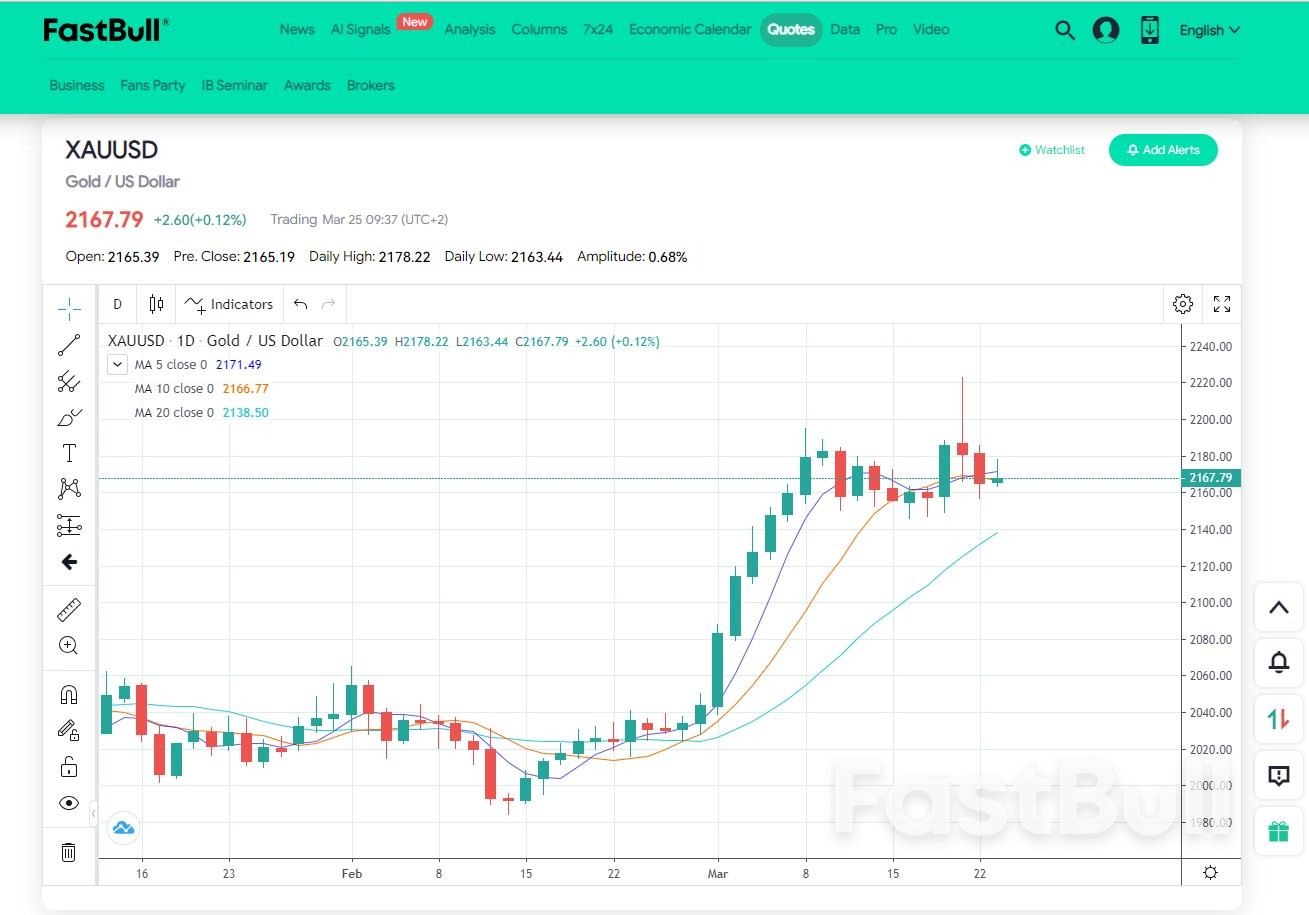1309x915 pixels.
Task: Pick the Brush drawing tool
Action: pos(68,417)
